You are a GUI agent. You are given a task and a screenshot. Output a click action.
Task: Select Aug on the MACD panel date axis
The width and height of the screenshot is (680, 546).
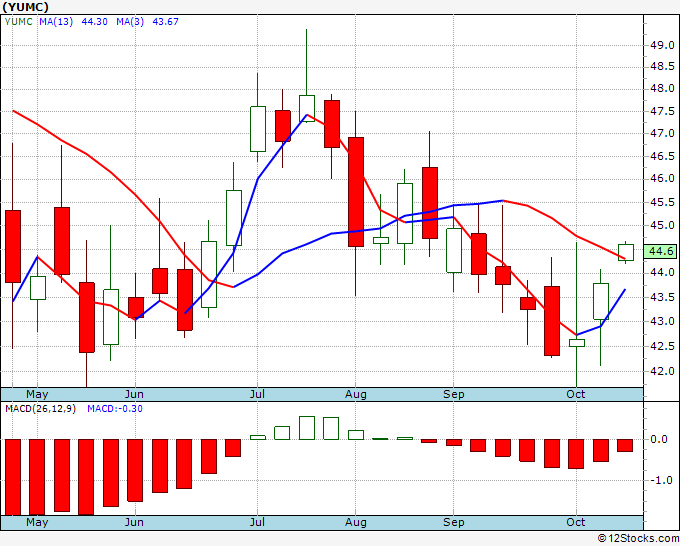[x=356, y=522]
